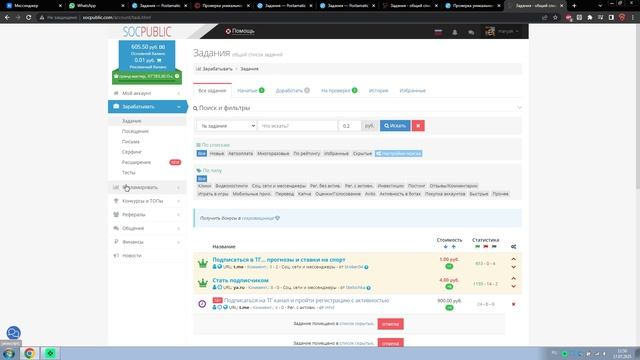Click the green flag statistics icon
This screenshot has width=640, height=360.
(478, 247)
